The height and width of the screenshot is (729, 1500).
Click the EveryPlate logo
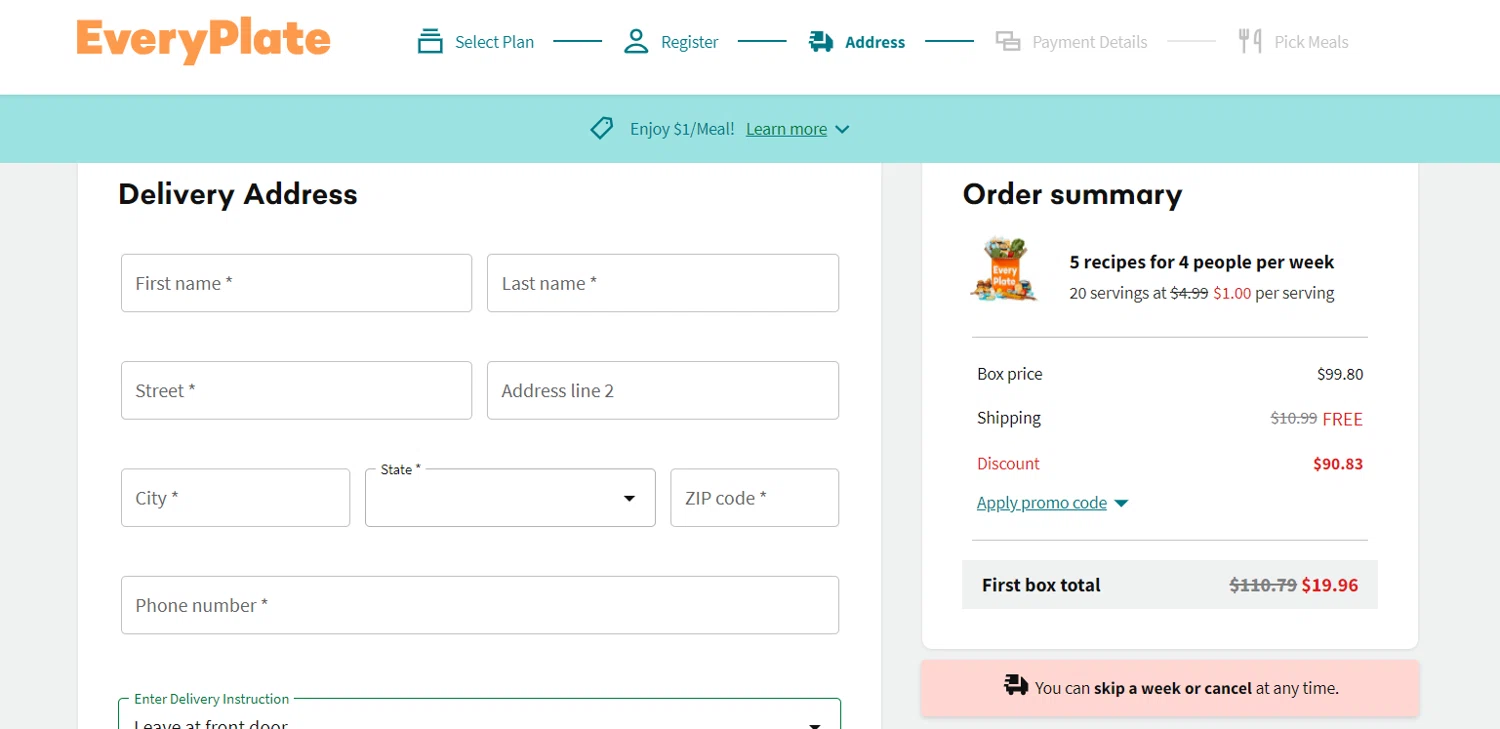pos(203,40)
